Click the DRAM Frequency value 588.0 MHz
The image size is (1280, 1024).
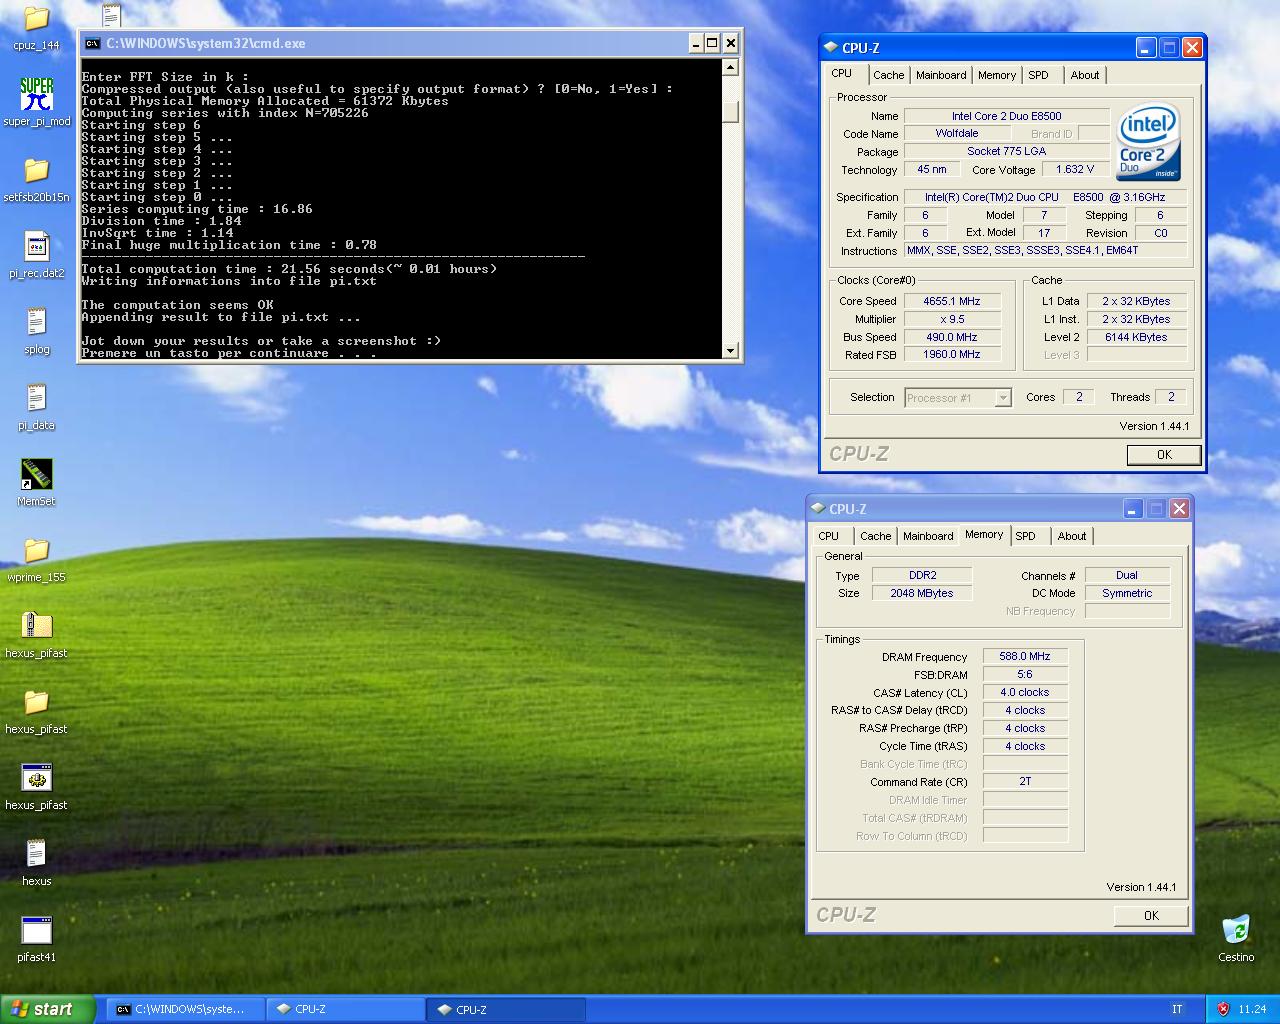pyautogui.click(x=1025, y=657)
